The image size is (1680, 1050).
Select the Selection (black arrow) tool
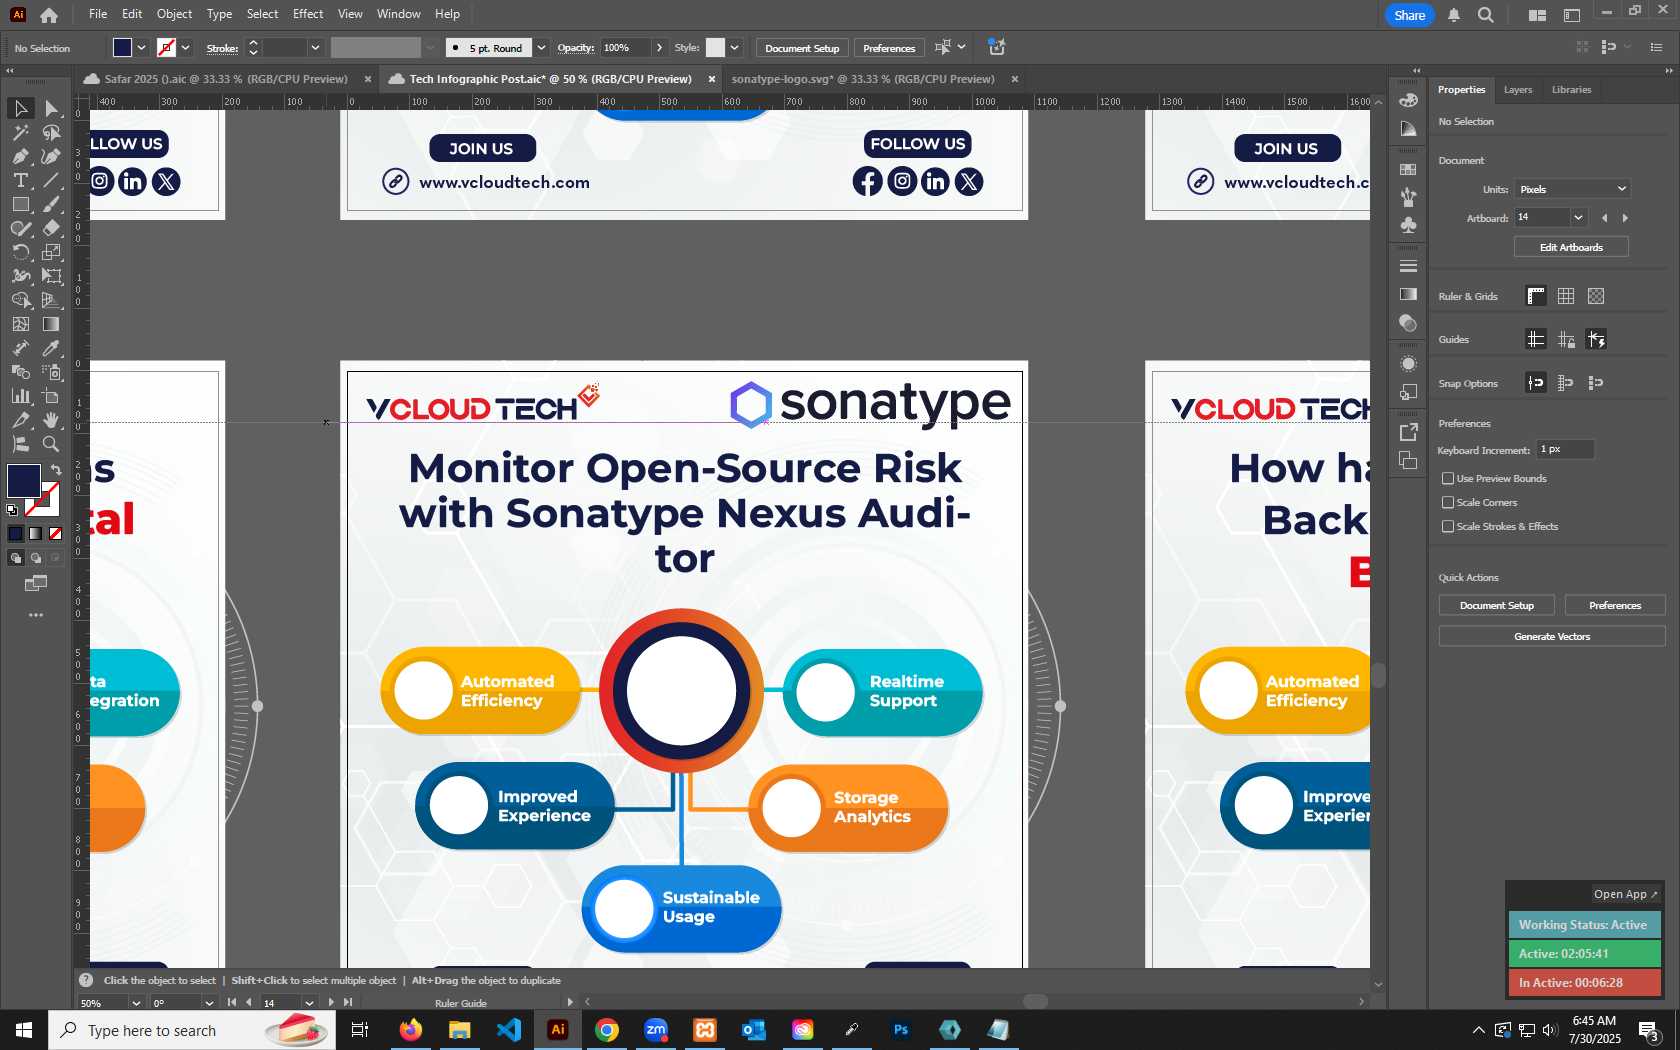20,108
